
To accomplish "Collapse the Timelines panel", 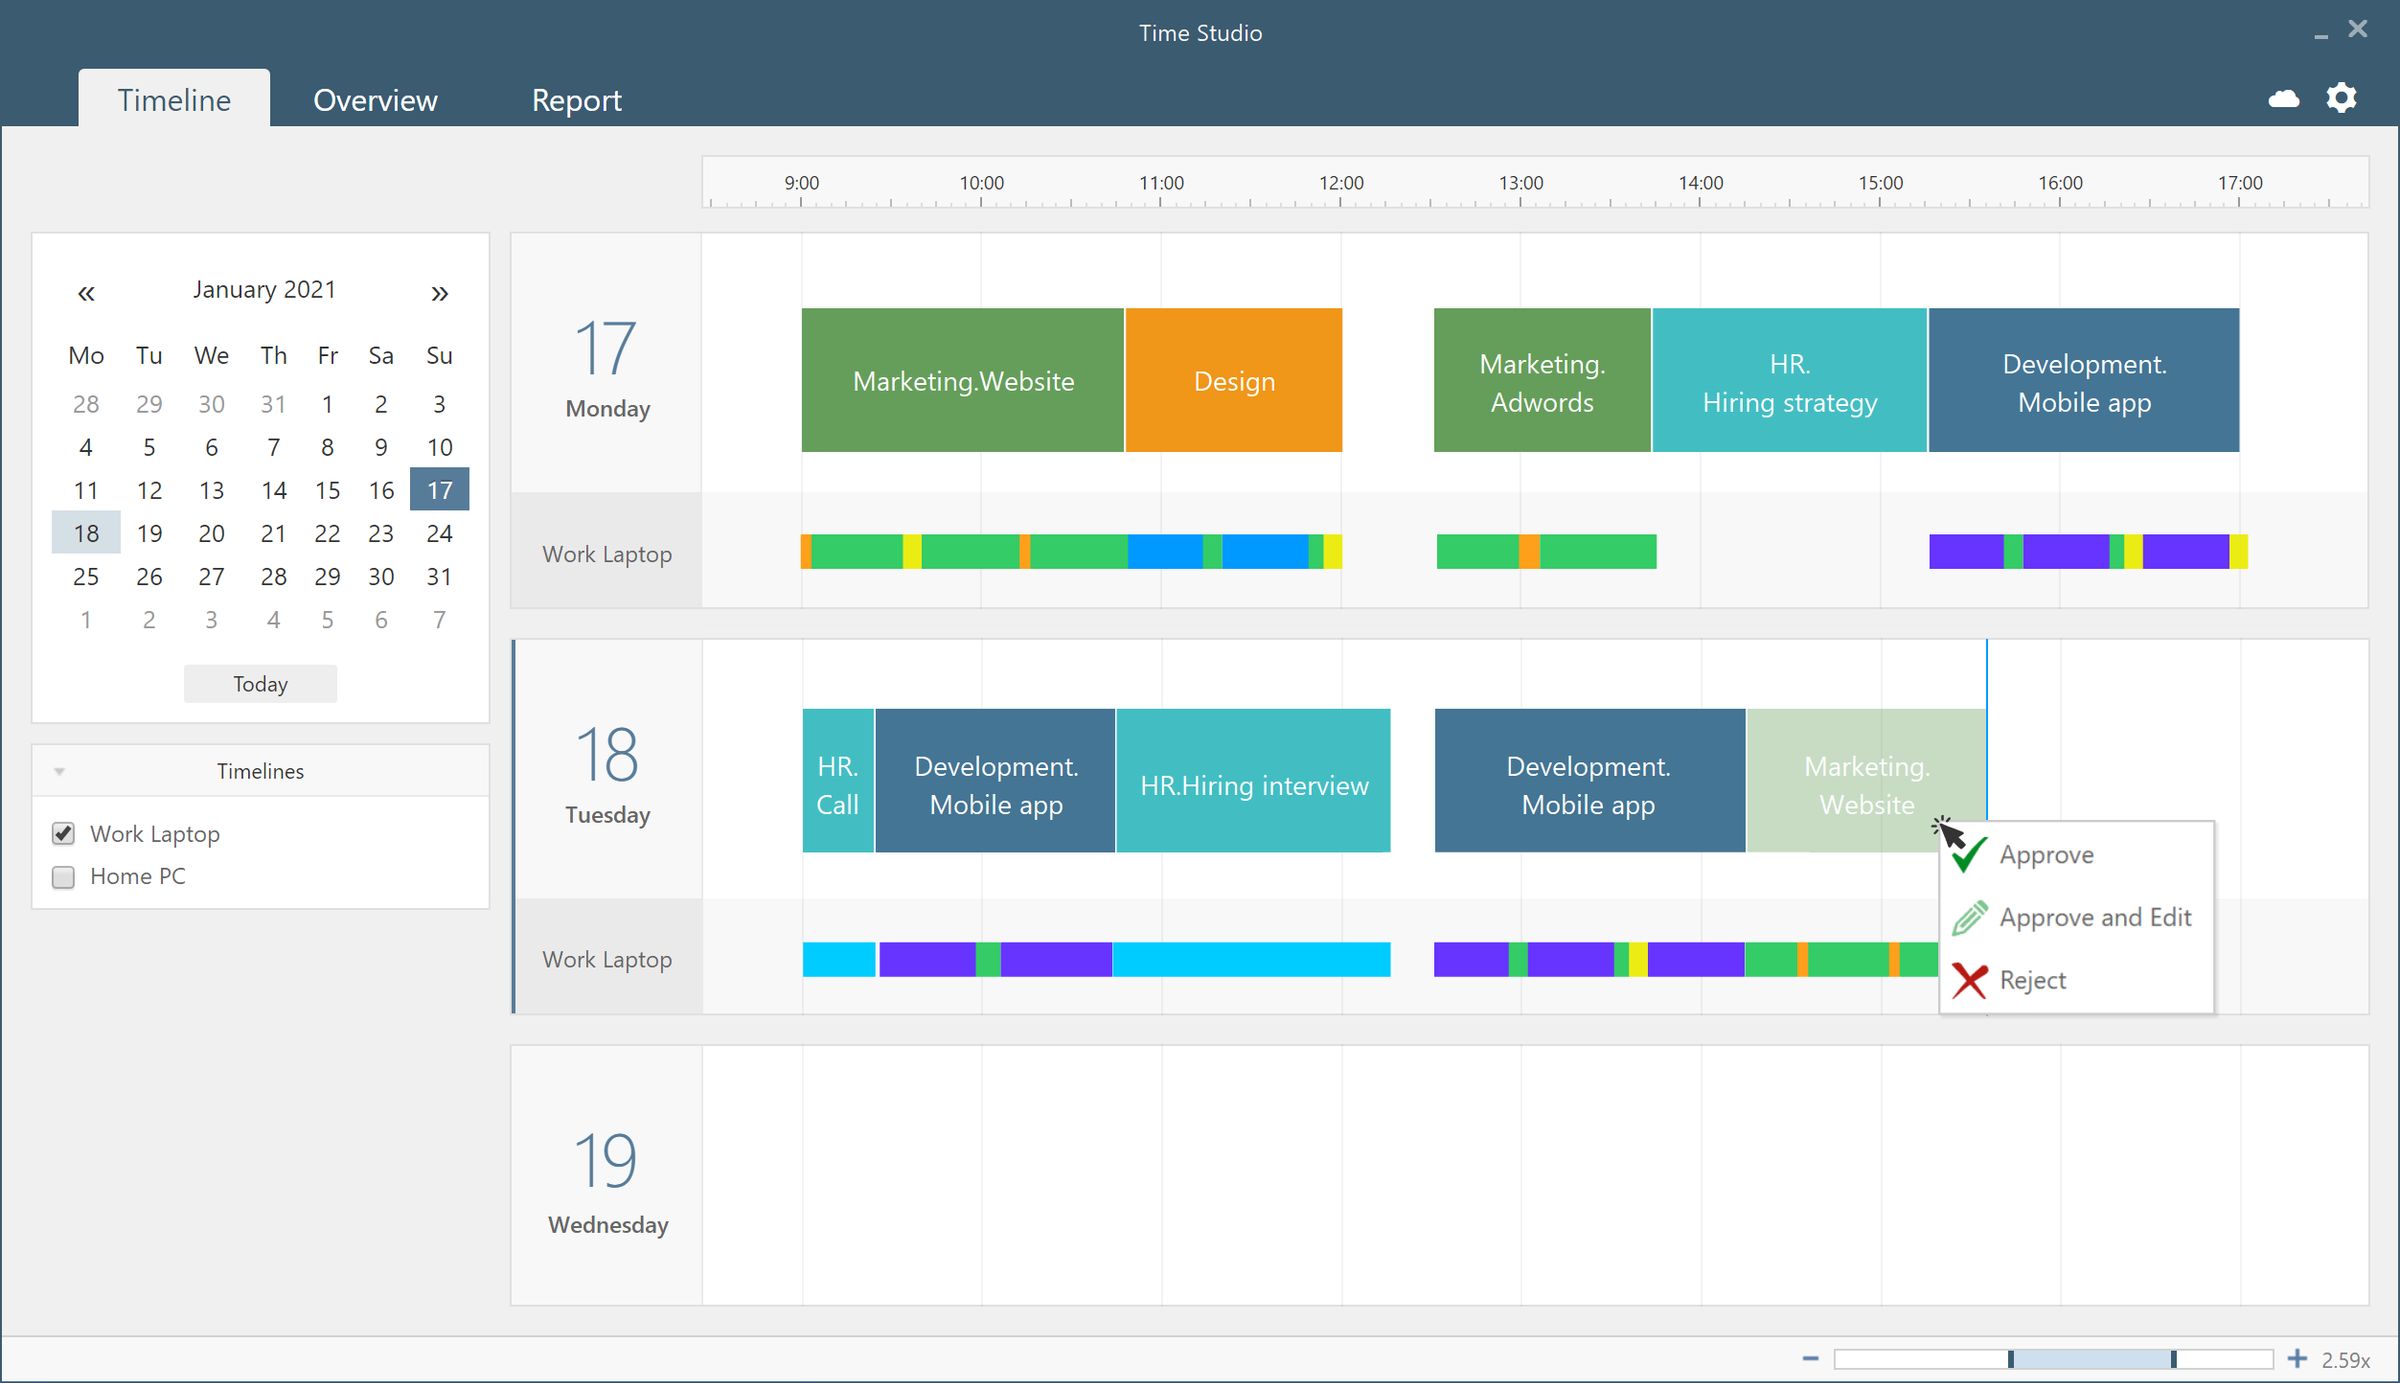I will (60, 770).
